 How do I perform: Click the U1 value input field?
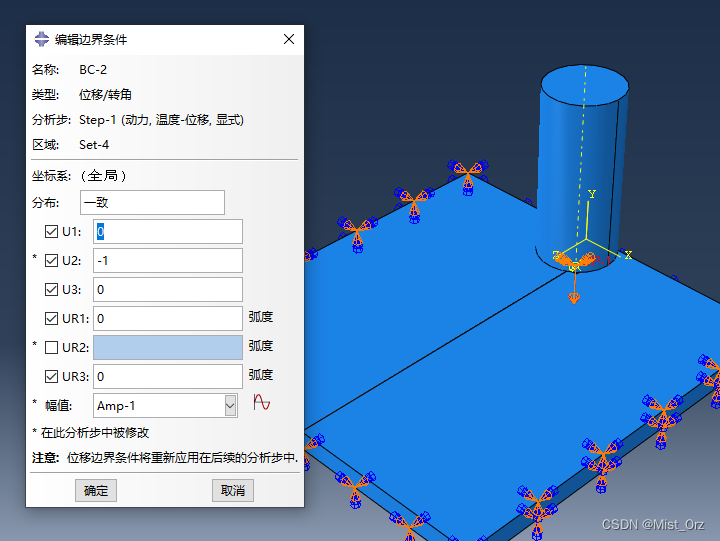point(168,231)
